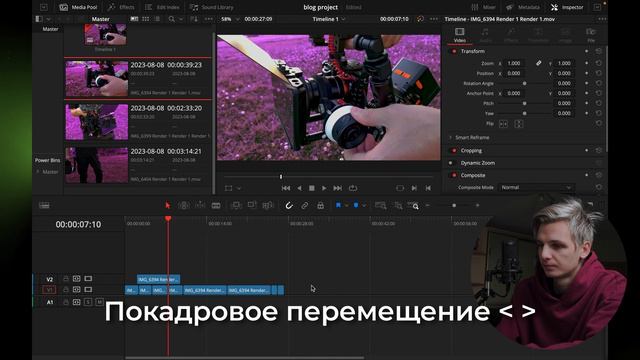
Task: Toggle Transform section enable switch
Action: pyautogui.click(x=454, y=51)
